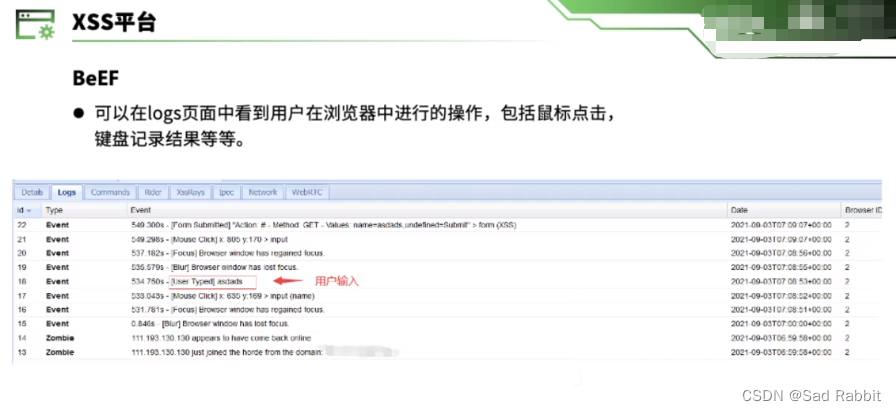Switch to the XssRays tab
This screenshot has height=411, width=896.
(191, 193)
